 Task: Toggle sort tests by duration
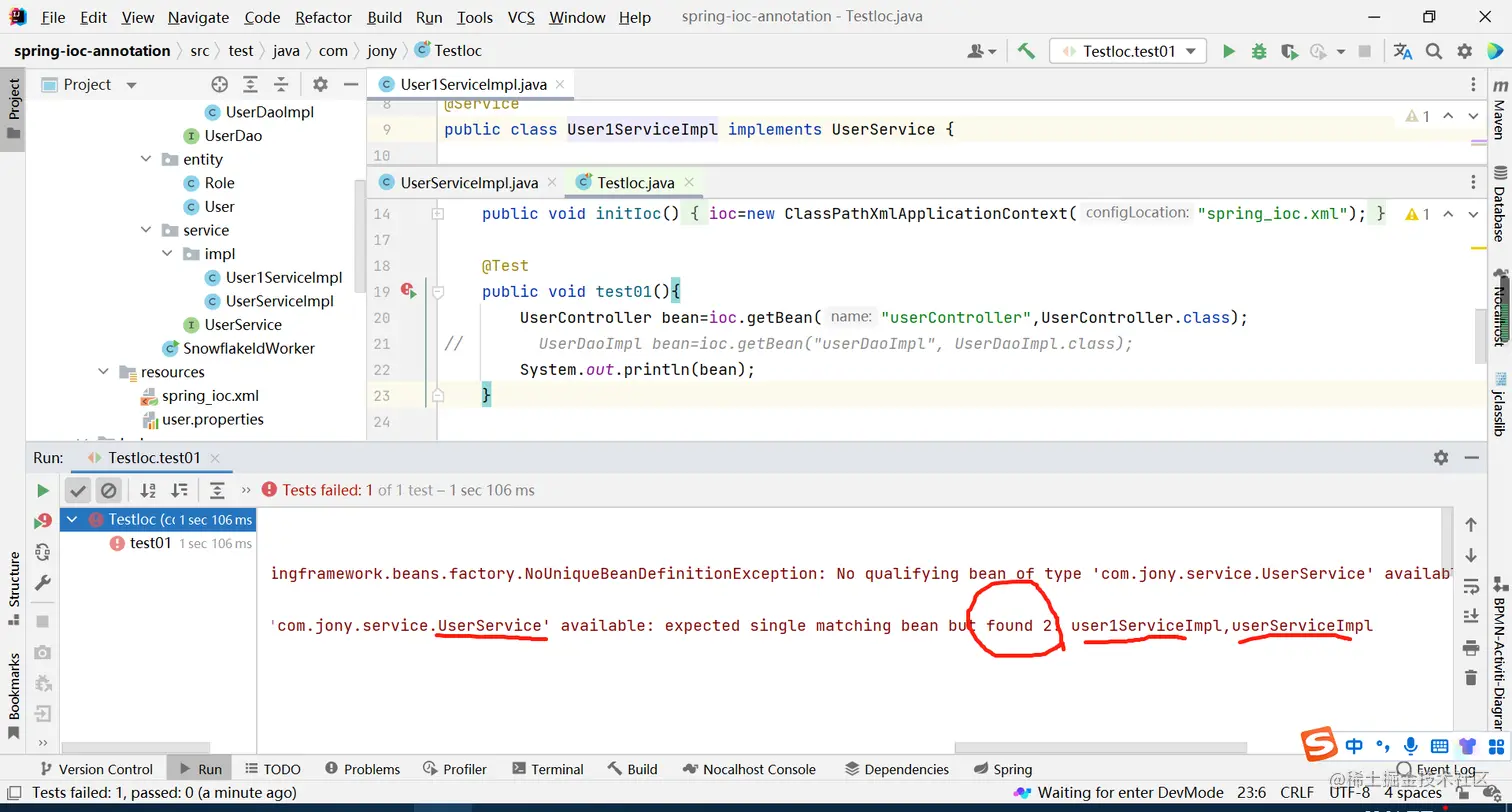[x=179, y=490]
